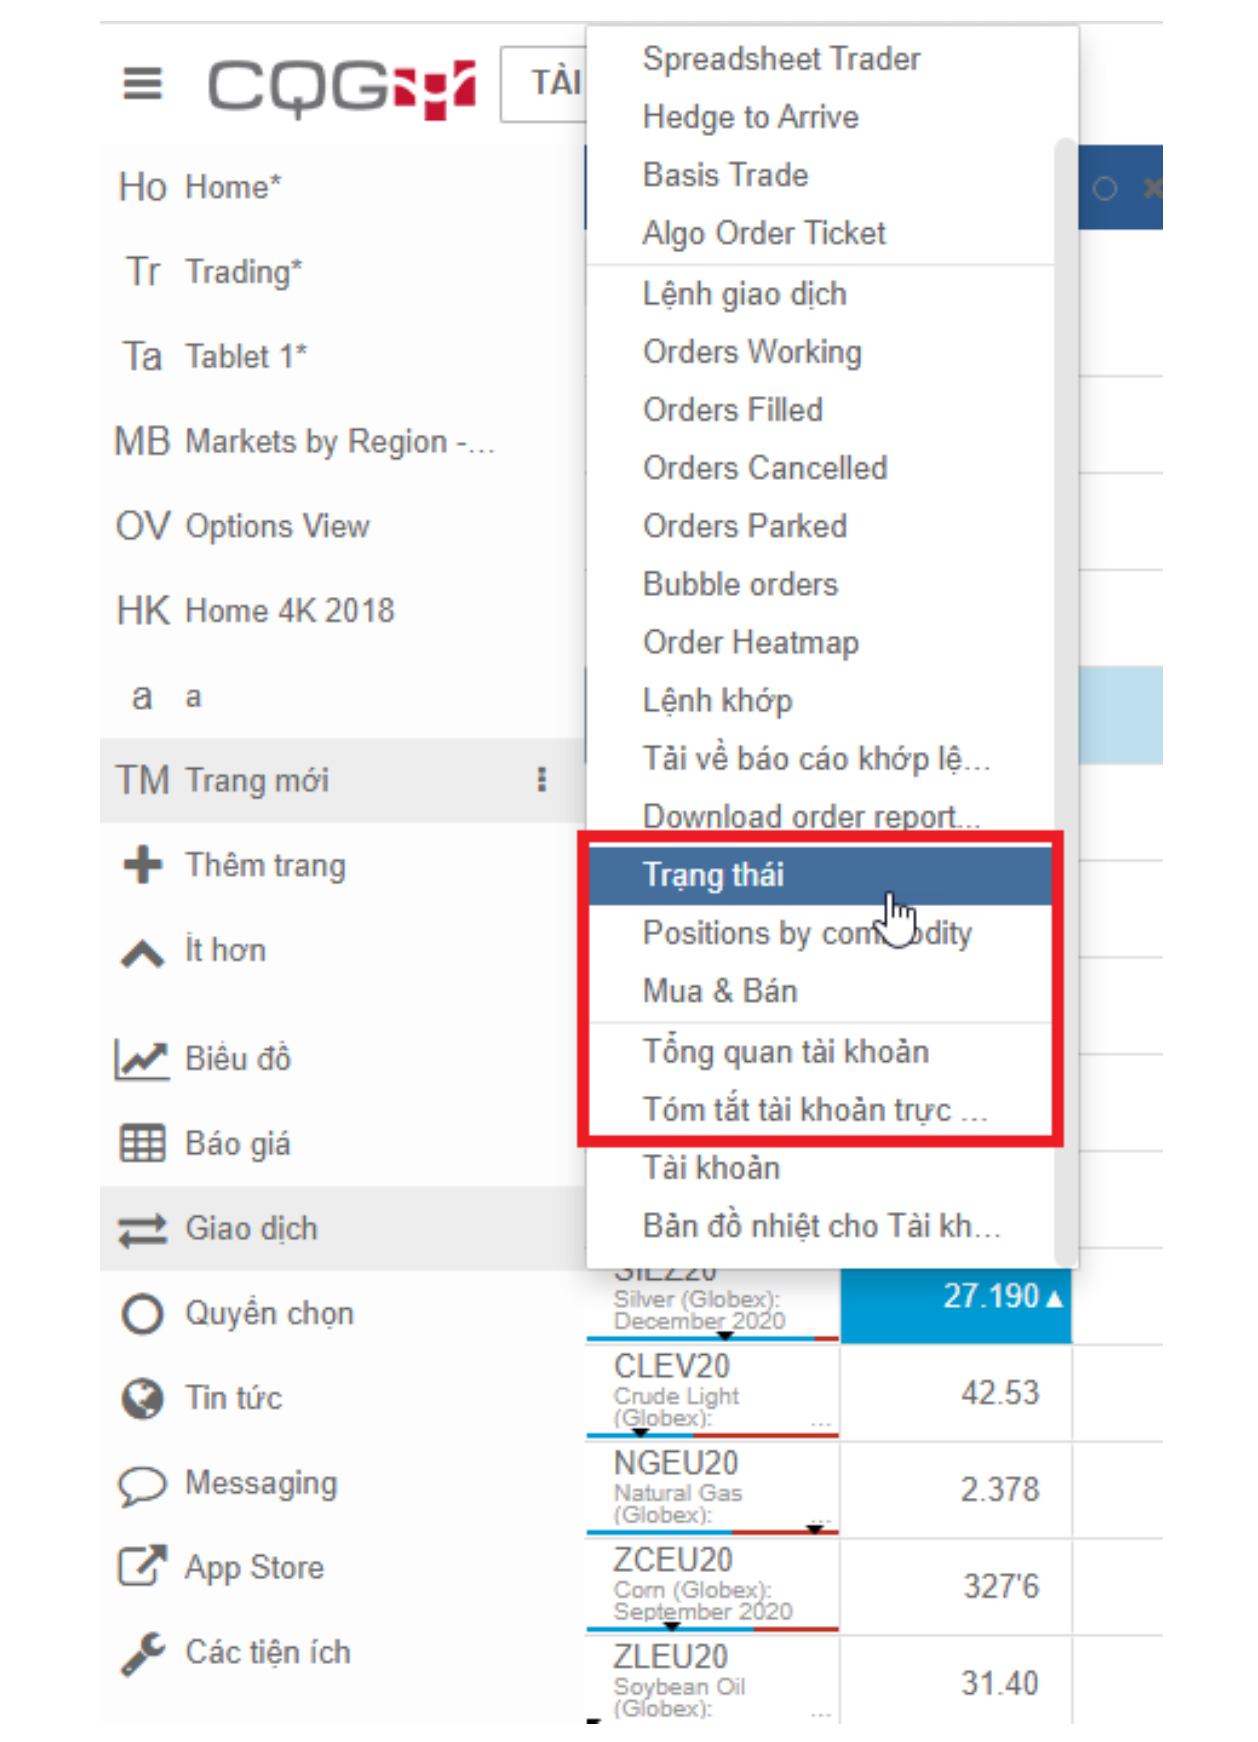The image size is (1258, 1742).
Task: Click the Silver 27.190 price cell
Action: [955, 1297]
